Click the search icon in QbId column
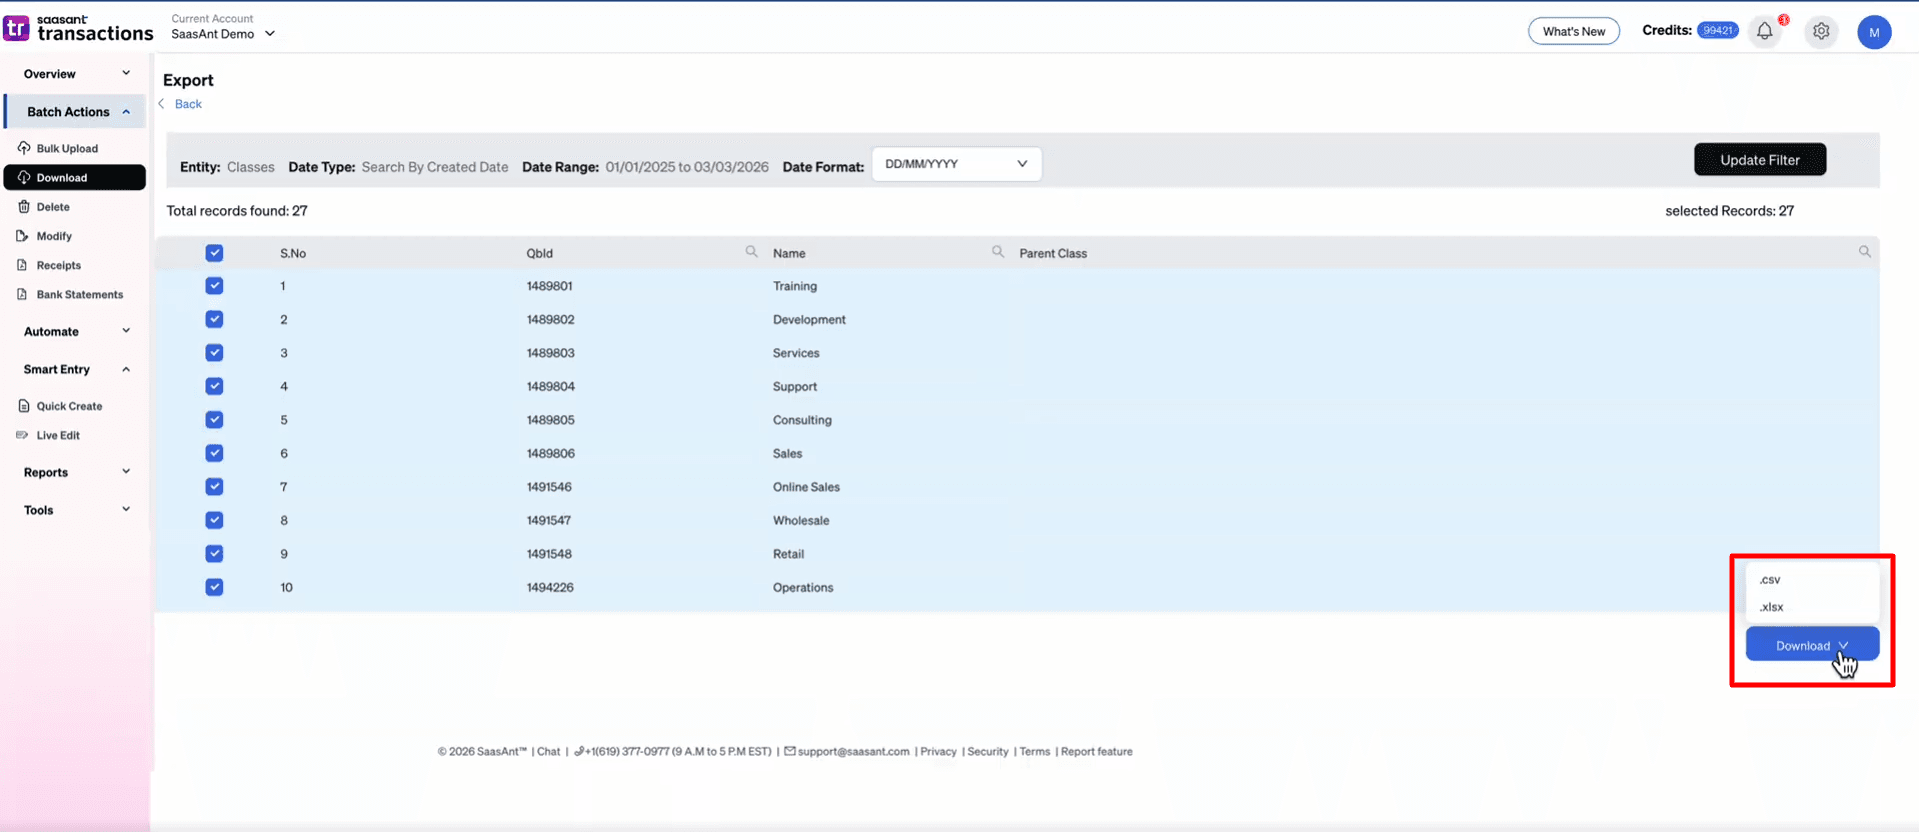This screenshot has width=1919, height=832. point(751,252)
